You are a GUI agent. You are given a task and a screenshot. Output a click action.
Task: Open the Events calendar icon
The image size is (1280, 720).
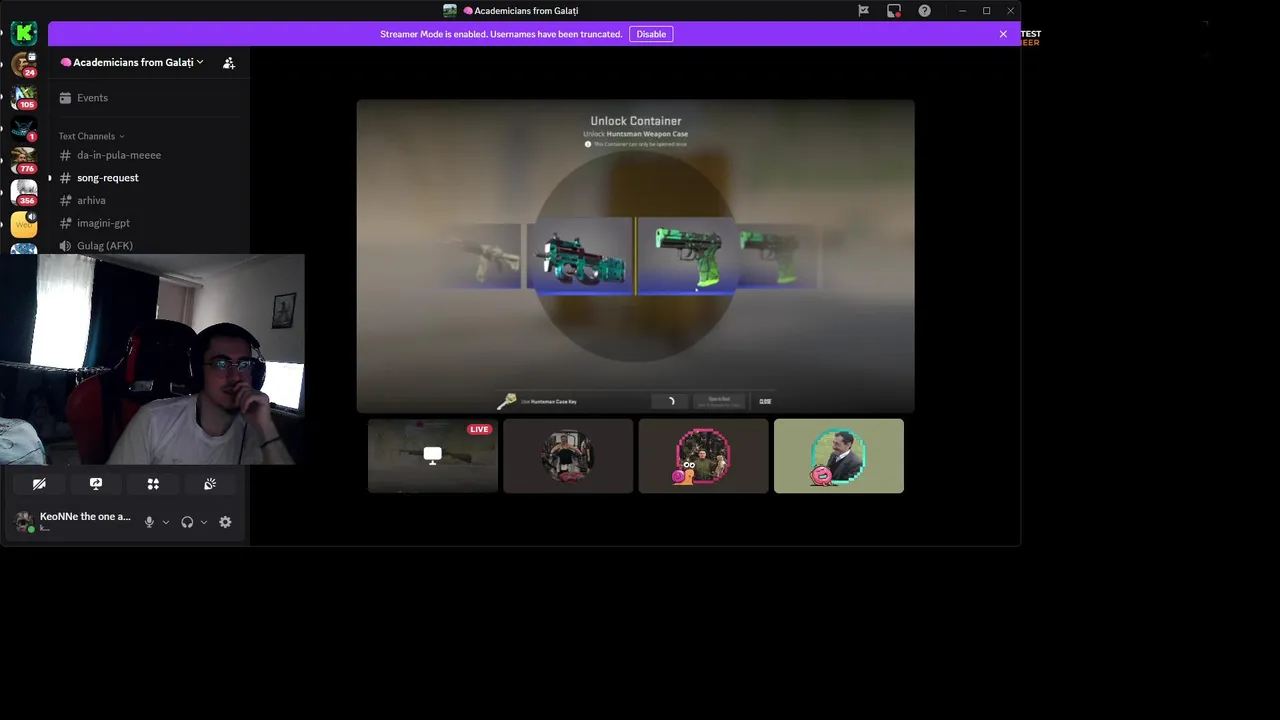click(x=65, y=98)
